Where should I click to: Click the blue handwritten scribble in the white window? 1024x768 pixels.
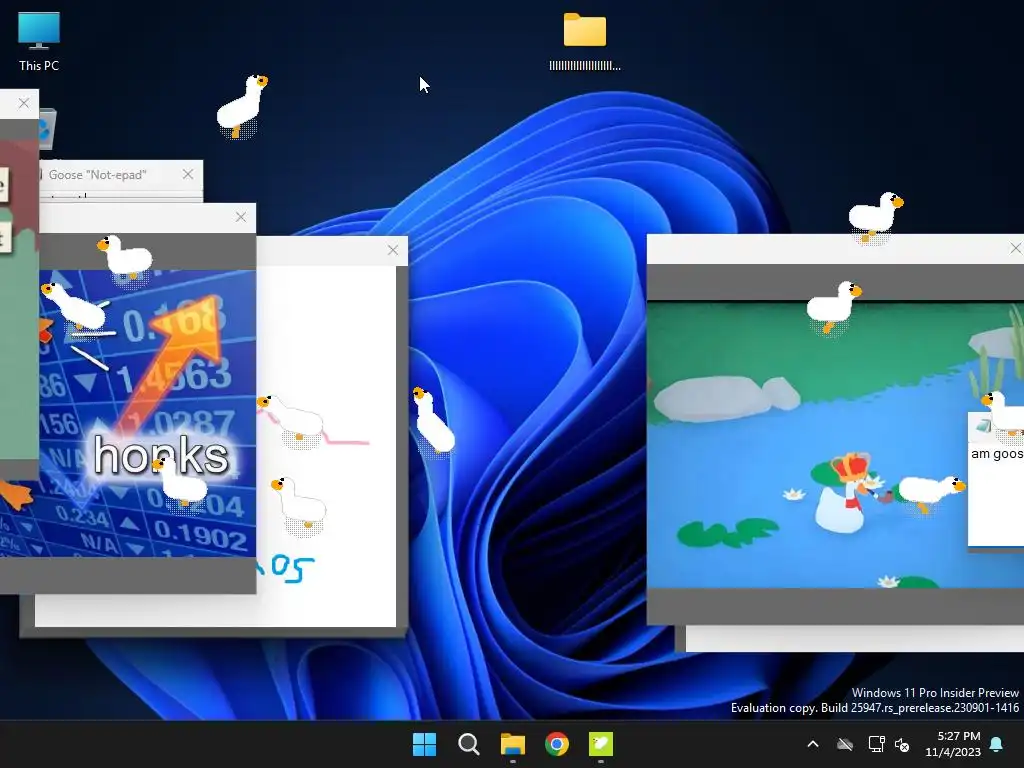(x=285, y=568)
